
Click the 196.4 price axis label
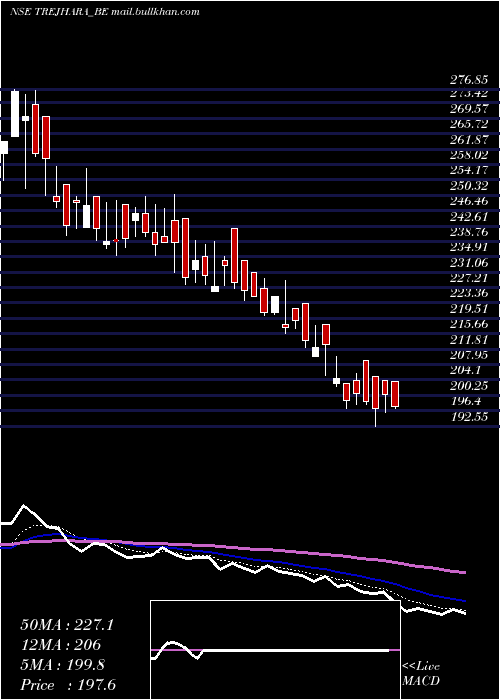pyautogui.click(x=467, y=401)
